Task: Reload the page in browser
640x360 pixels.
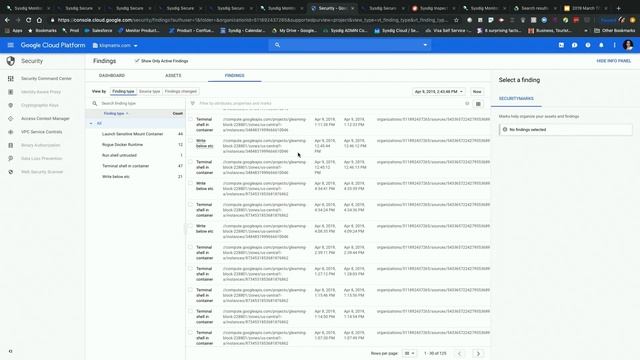Action: pos(29,20)
